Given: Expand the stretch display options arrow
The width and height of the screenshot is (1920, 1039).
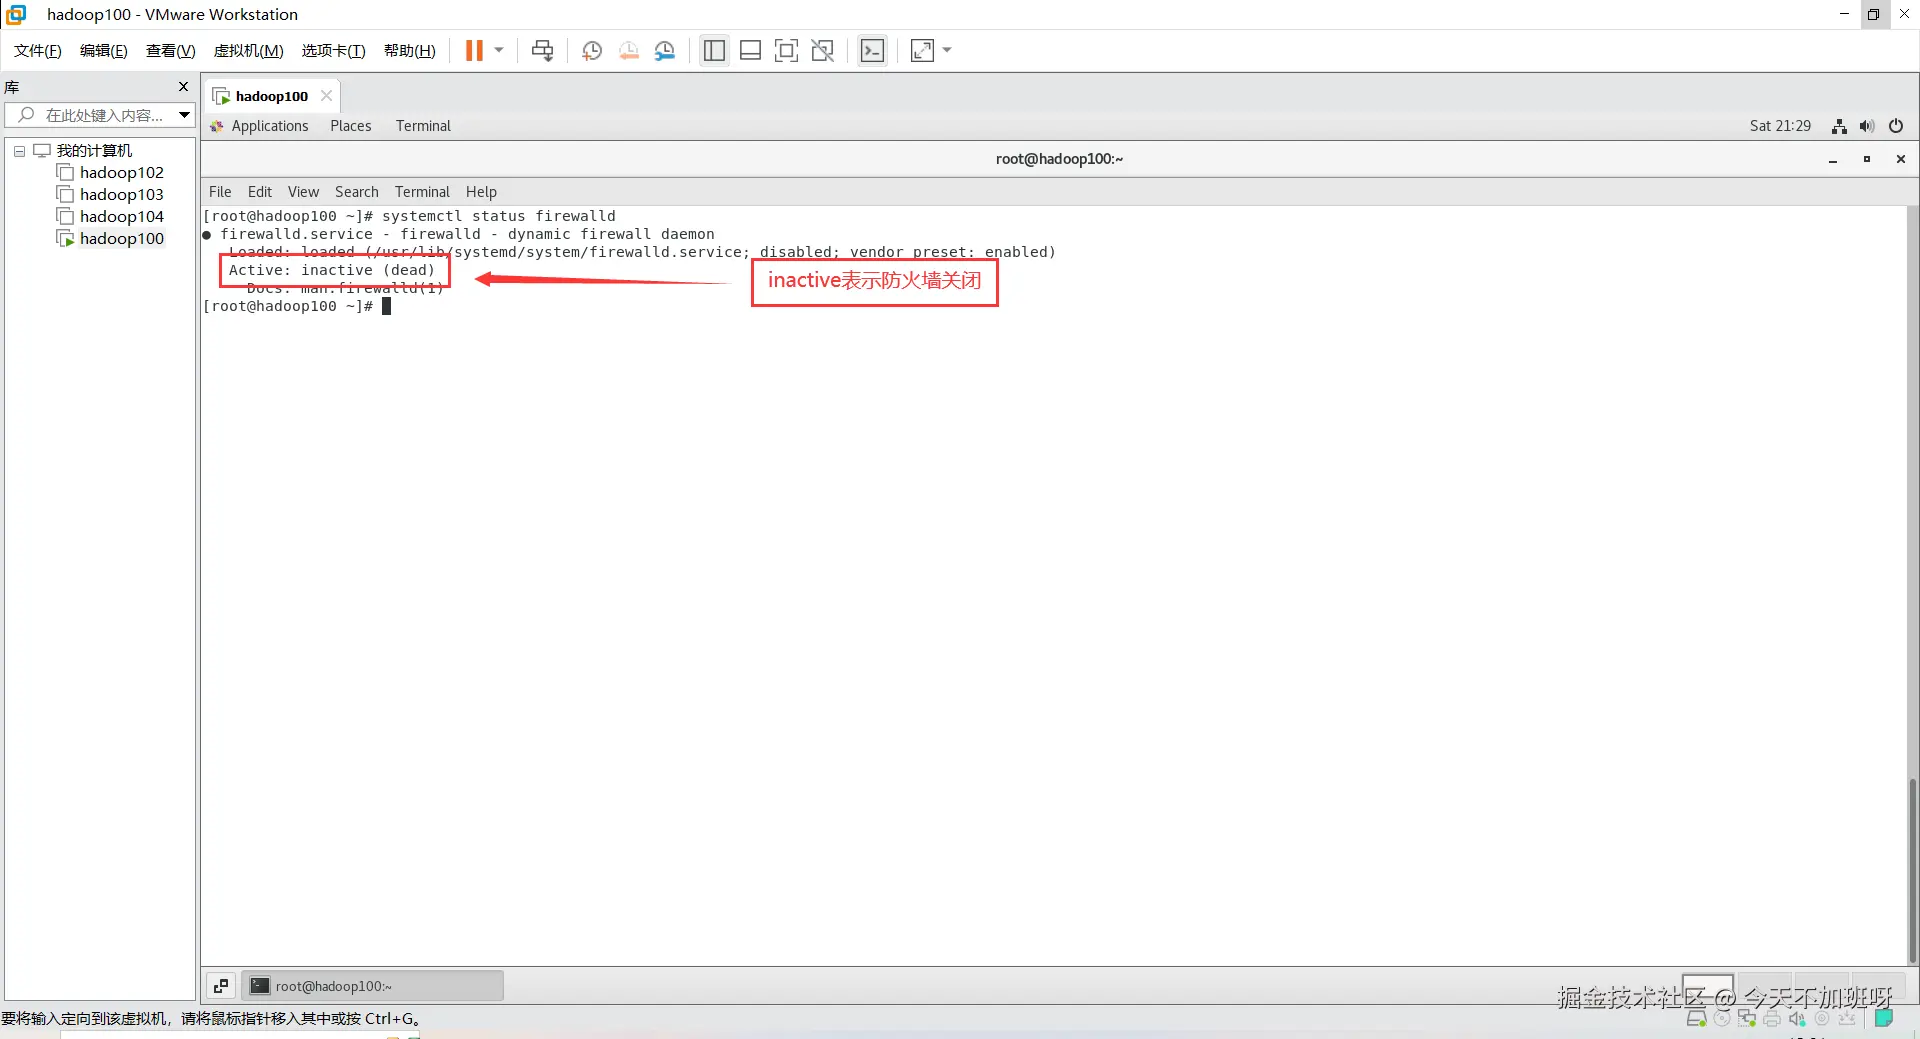Looking at the screenshot, I should coord(947,51).
